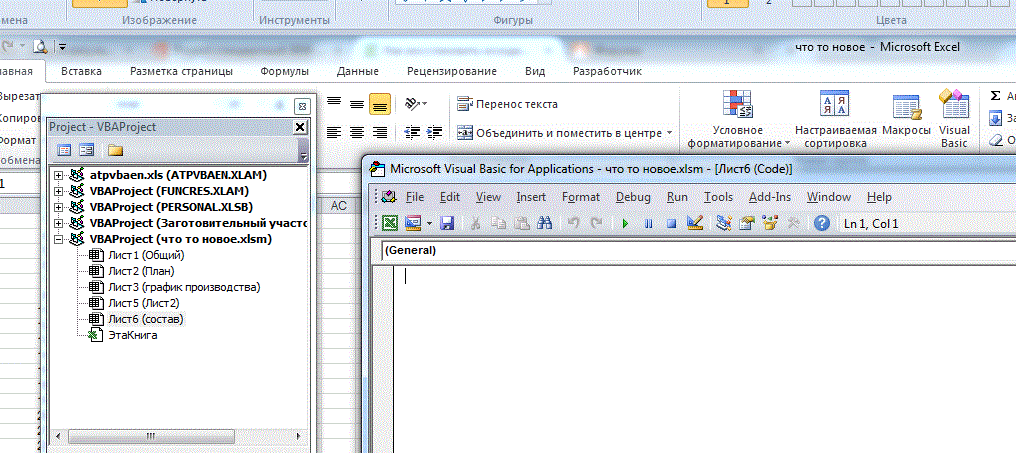Open the Run menu in the VBA editor
The width and height of the screenshot is (1016, 453).
(677, 196)
